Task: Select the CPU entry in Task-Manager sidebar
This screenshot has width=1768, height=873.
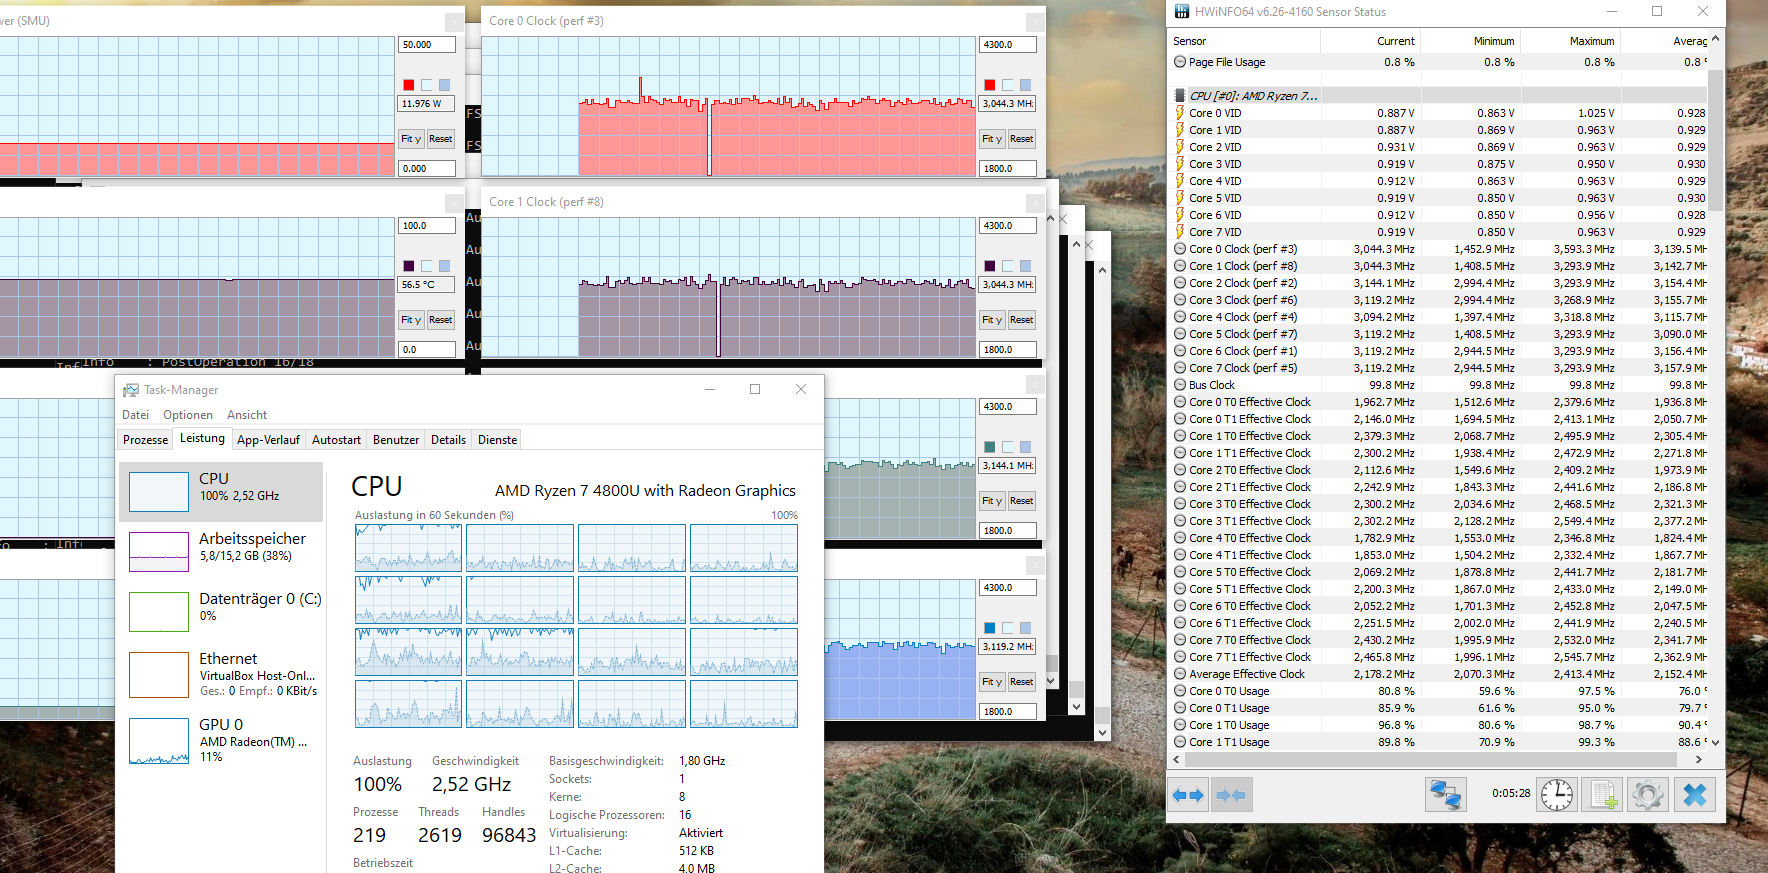Action: [x=221, y=491]
